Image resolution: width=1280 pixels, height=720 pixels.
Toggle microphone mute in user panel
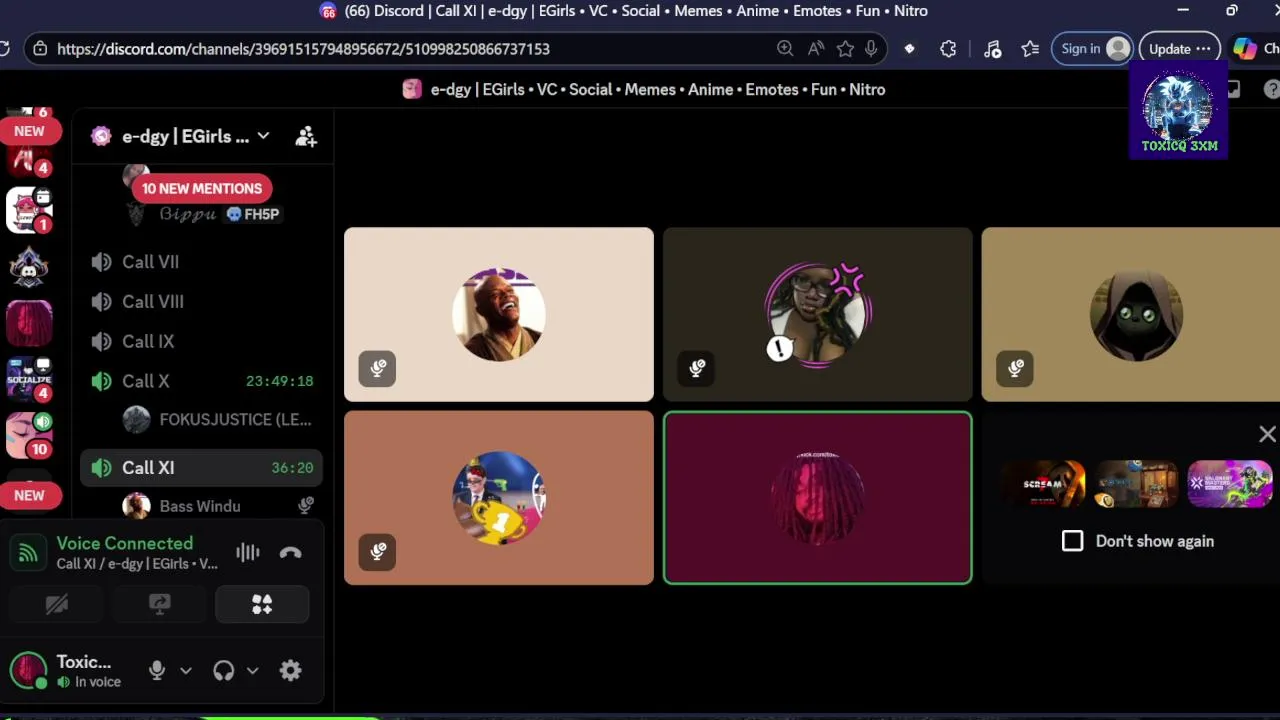pyautogui.click(x=157, y=671)
